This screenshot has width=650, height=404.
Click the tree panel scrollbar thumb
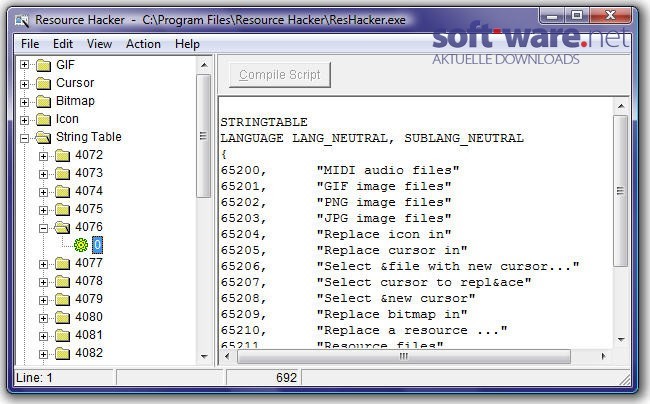coord(204,136)
